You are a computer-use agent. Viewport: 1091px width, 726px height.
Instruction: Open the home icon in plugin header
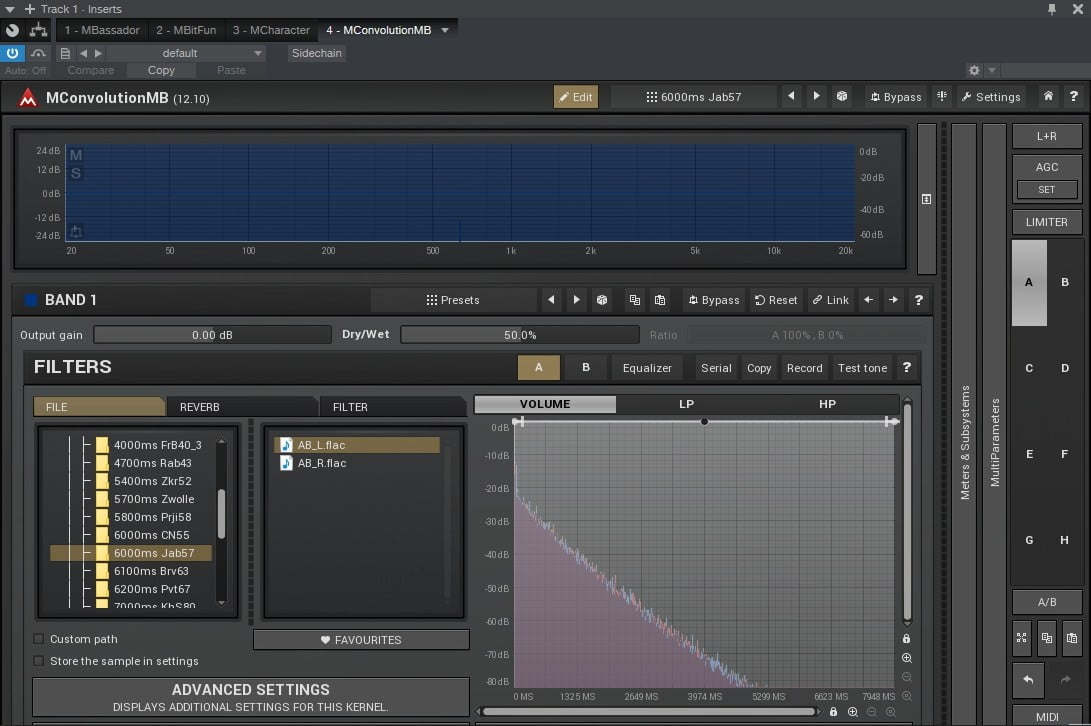[1048, 96]
